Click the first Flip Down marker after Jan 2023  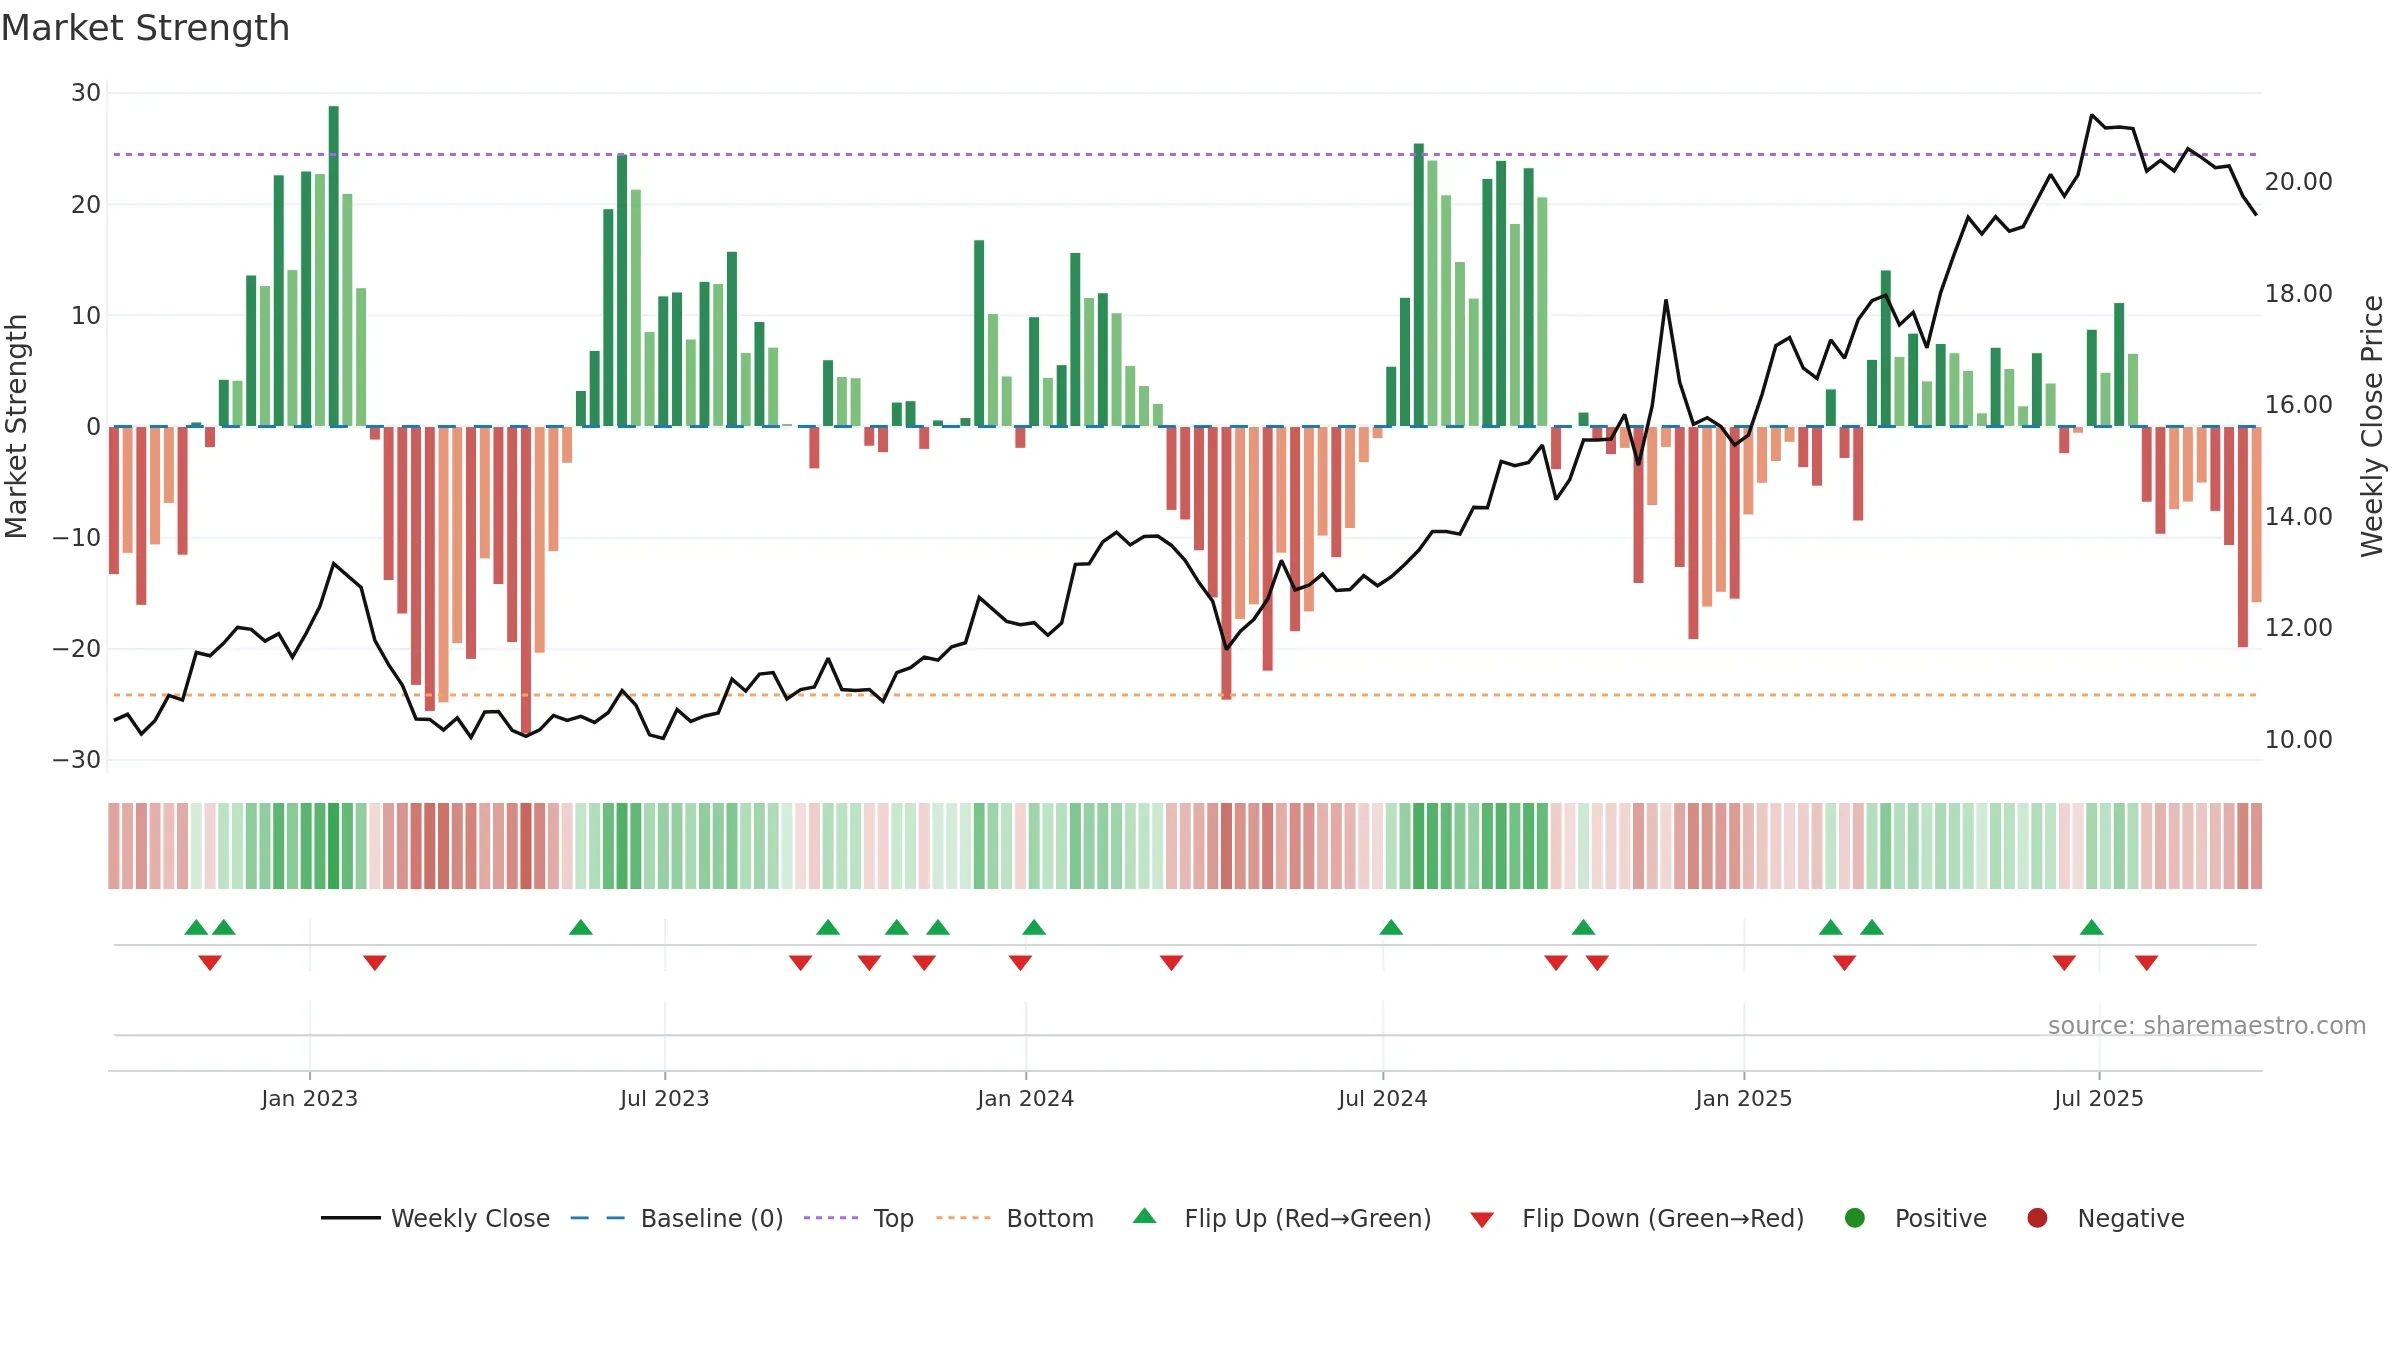point(375,963)
